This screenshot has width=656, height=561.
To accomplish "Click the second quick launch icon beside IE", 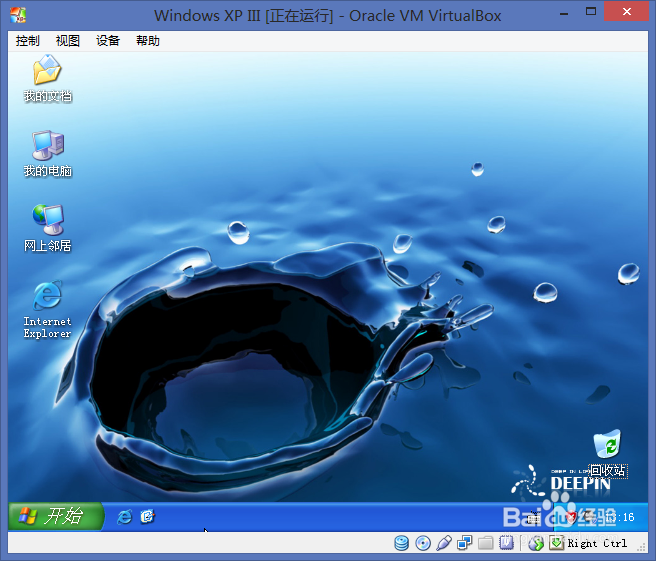I will (147, 517).
